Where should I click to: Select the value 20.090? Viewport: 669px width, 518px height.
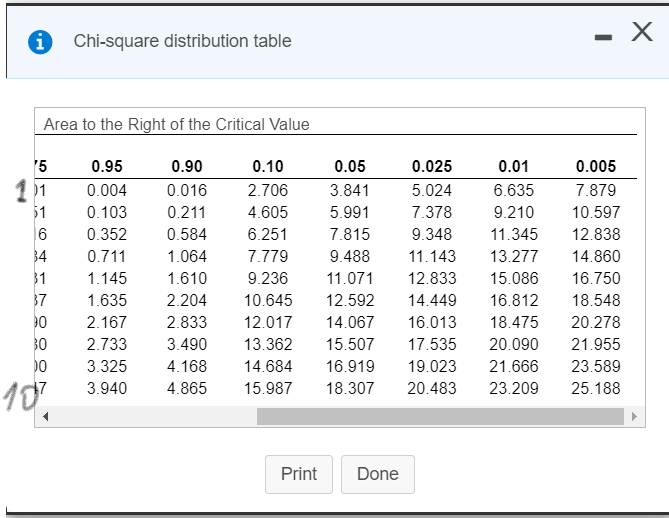[514, 344]
